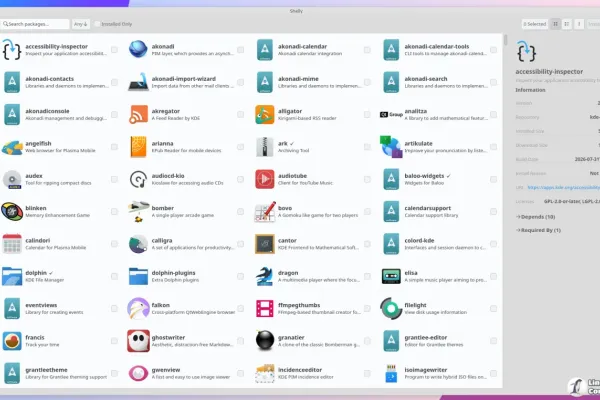Viewport: 600px width, 400px height.
Task: Click the ffmpegthumbs film strip icon
Action: [265, 309]
